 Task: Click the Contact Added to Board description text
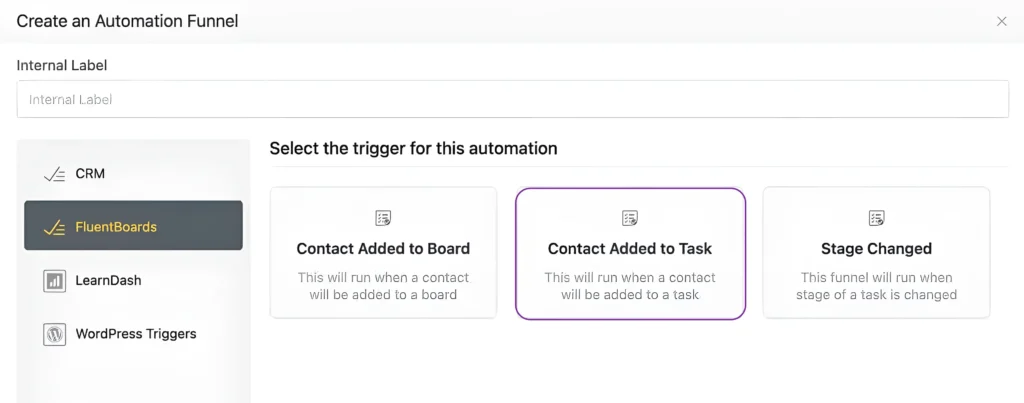point(383,286)
